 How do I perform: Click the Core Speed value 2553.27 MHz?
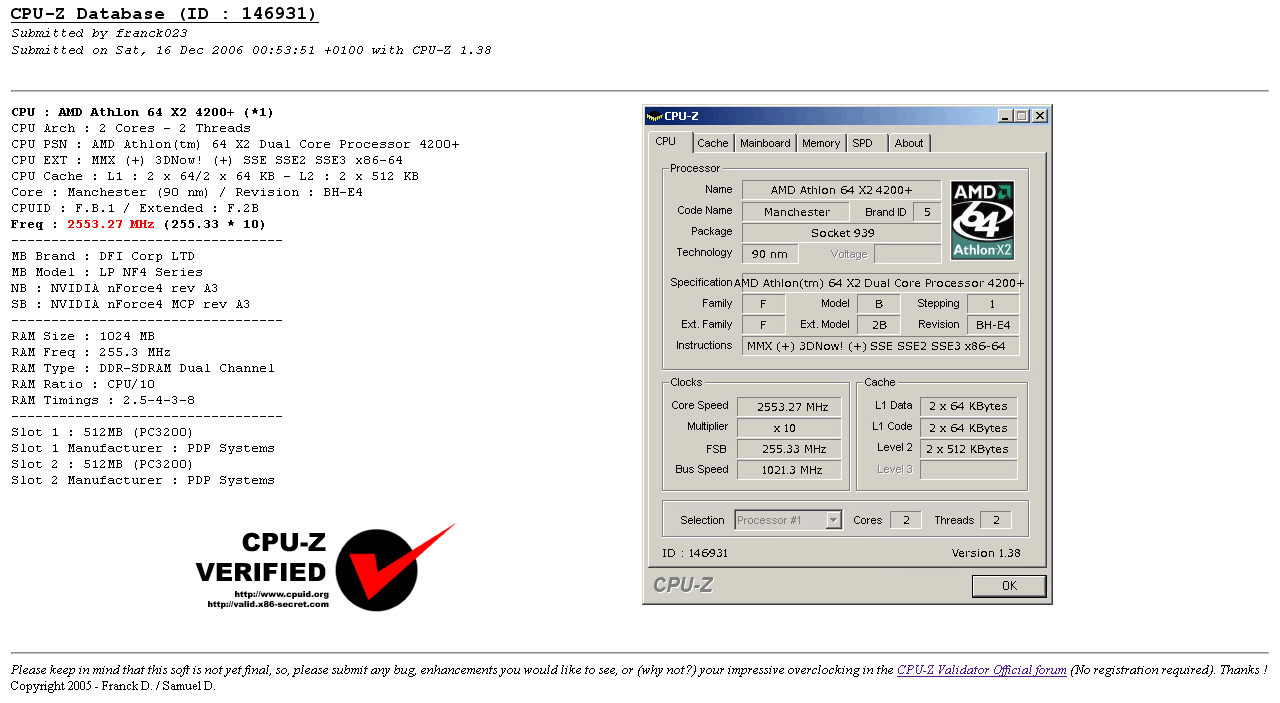click(x=789, y=407)
